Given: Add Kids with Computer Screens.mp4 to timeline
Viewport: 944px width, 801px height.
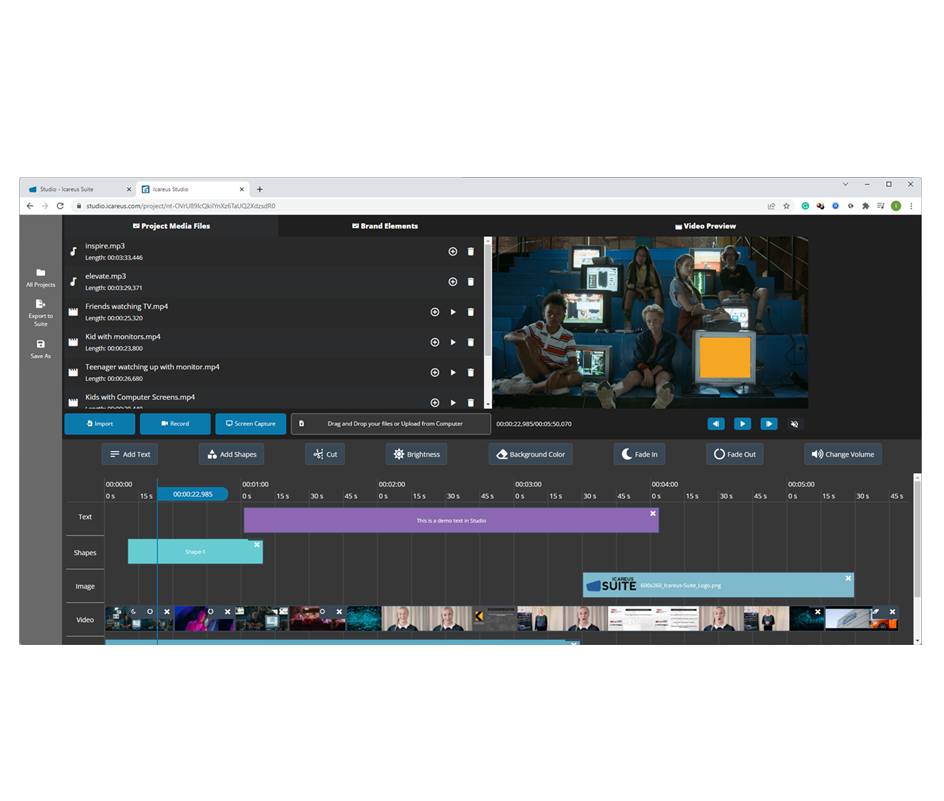Looking at the screenshot, I should click(x=435, y=402).
